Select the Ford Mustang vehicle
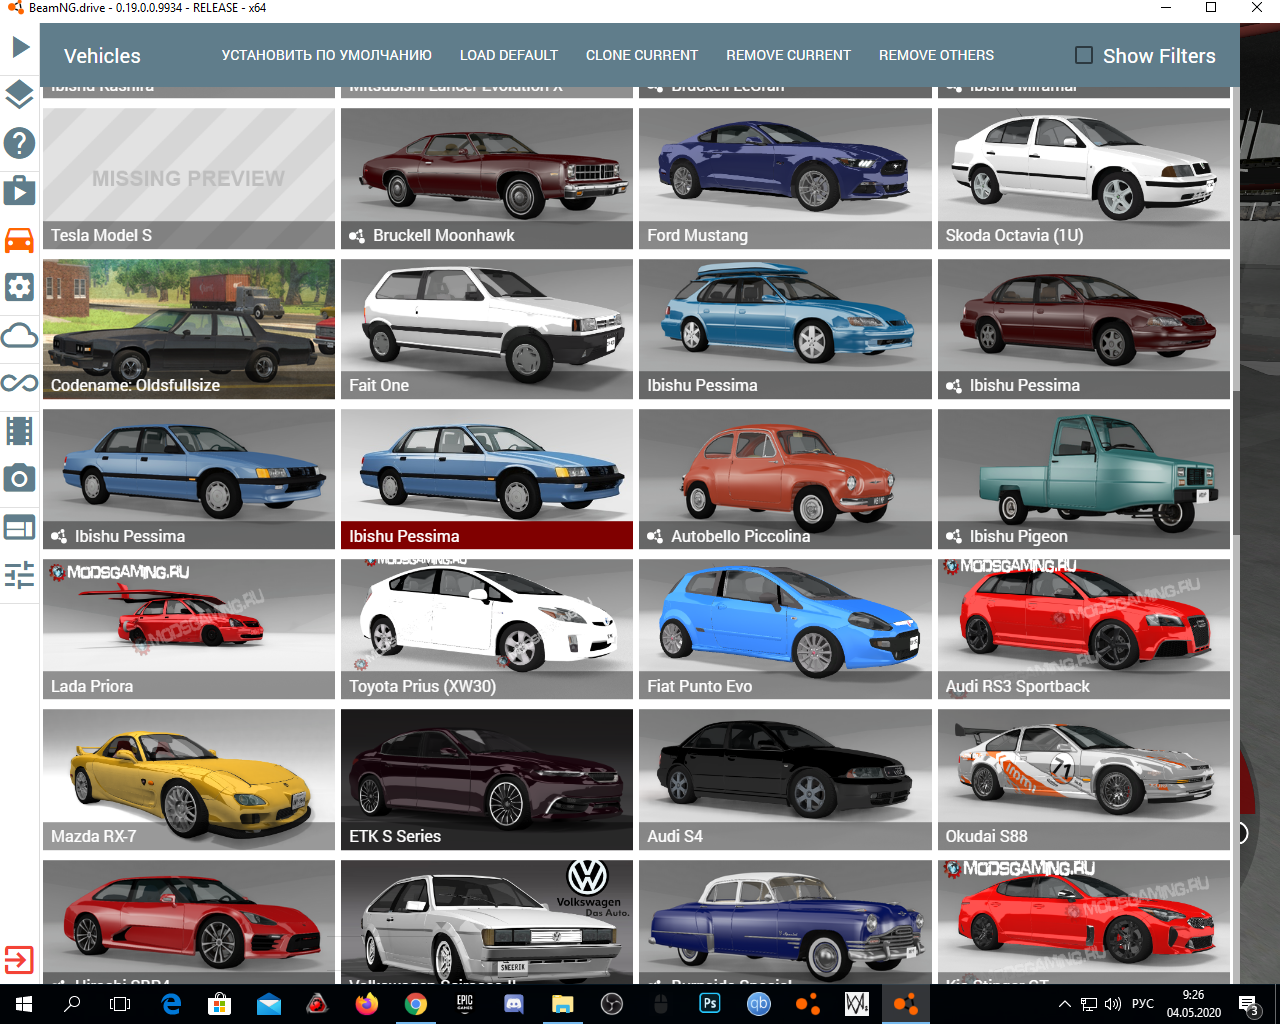The width and height of the screenshot is (1280, 1024). pos(785,178)
